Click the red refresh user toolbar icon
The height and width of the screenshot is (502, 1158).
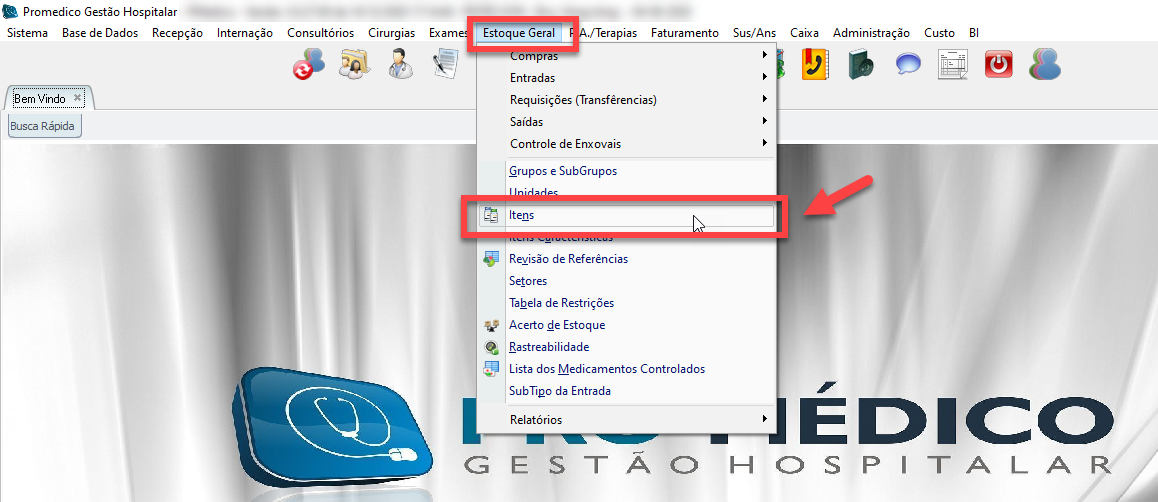click(x=308, y=64)
